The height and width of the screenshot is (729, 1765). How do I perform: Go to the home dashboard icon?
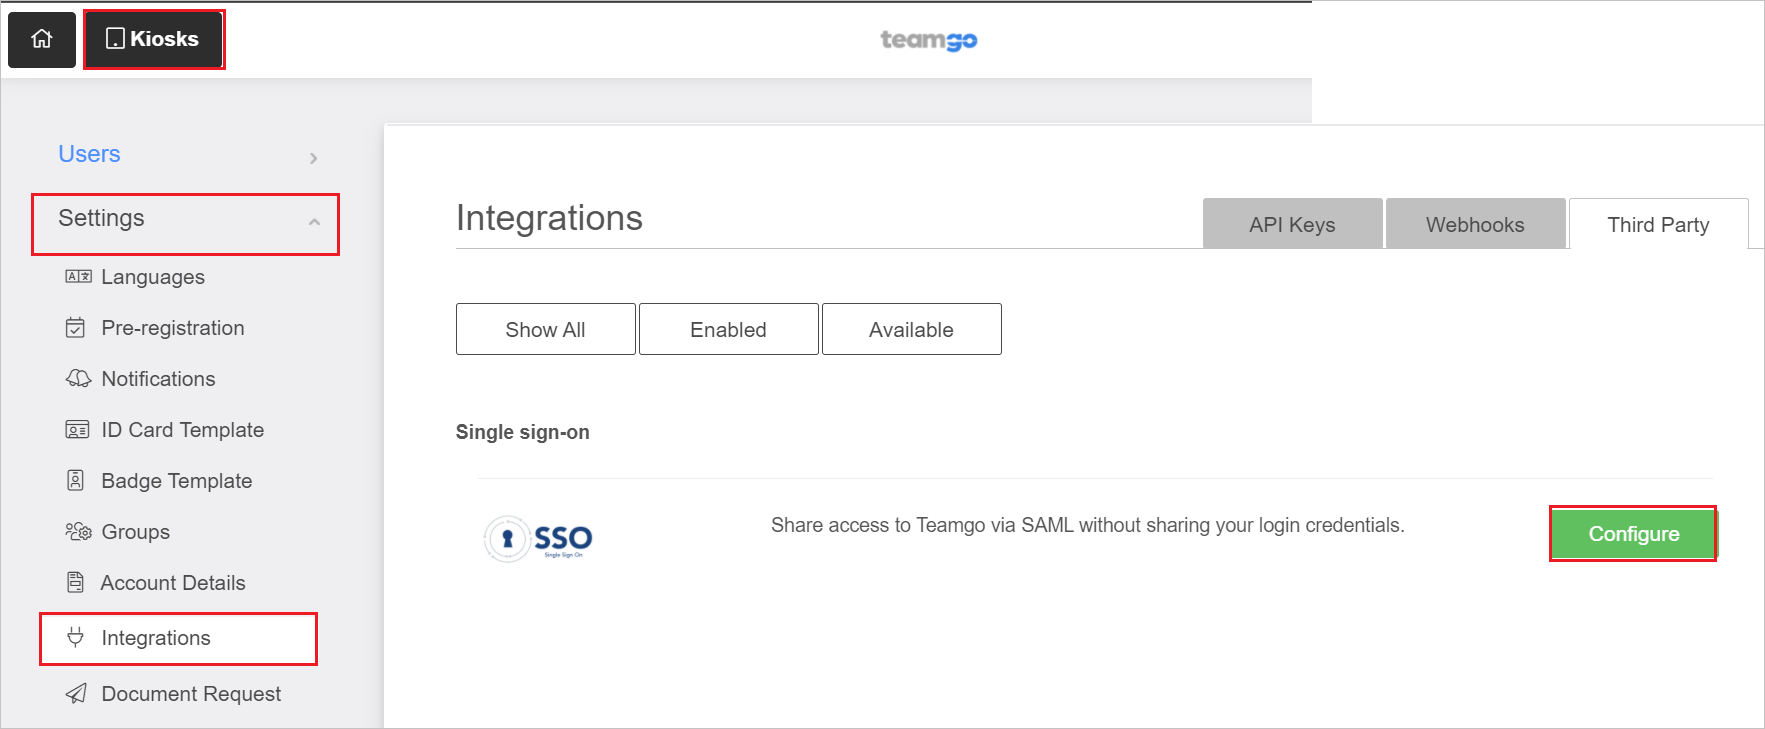pos(42,39)
